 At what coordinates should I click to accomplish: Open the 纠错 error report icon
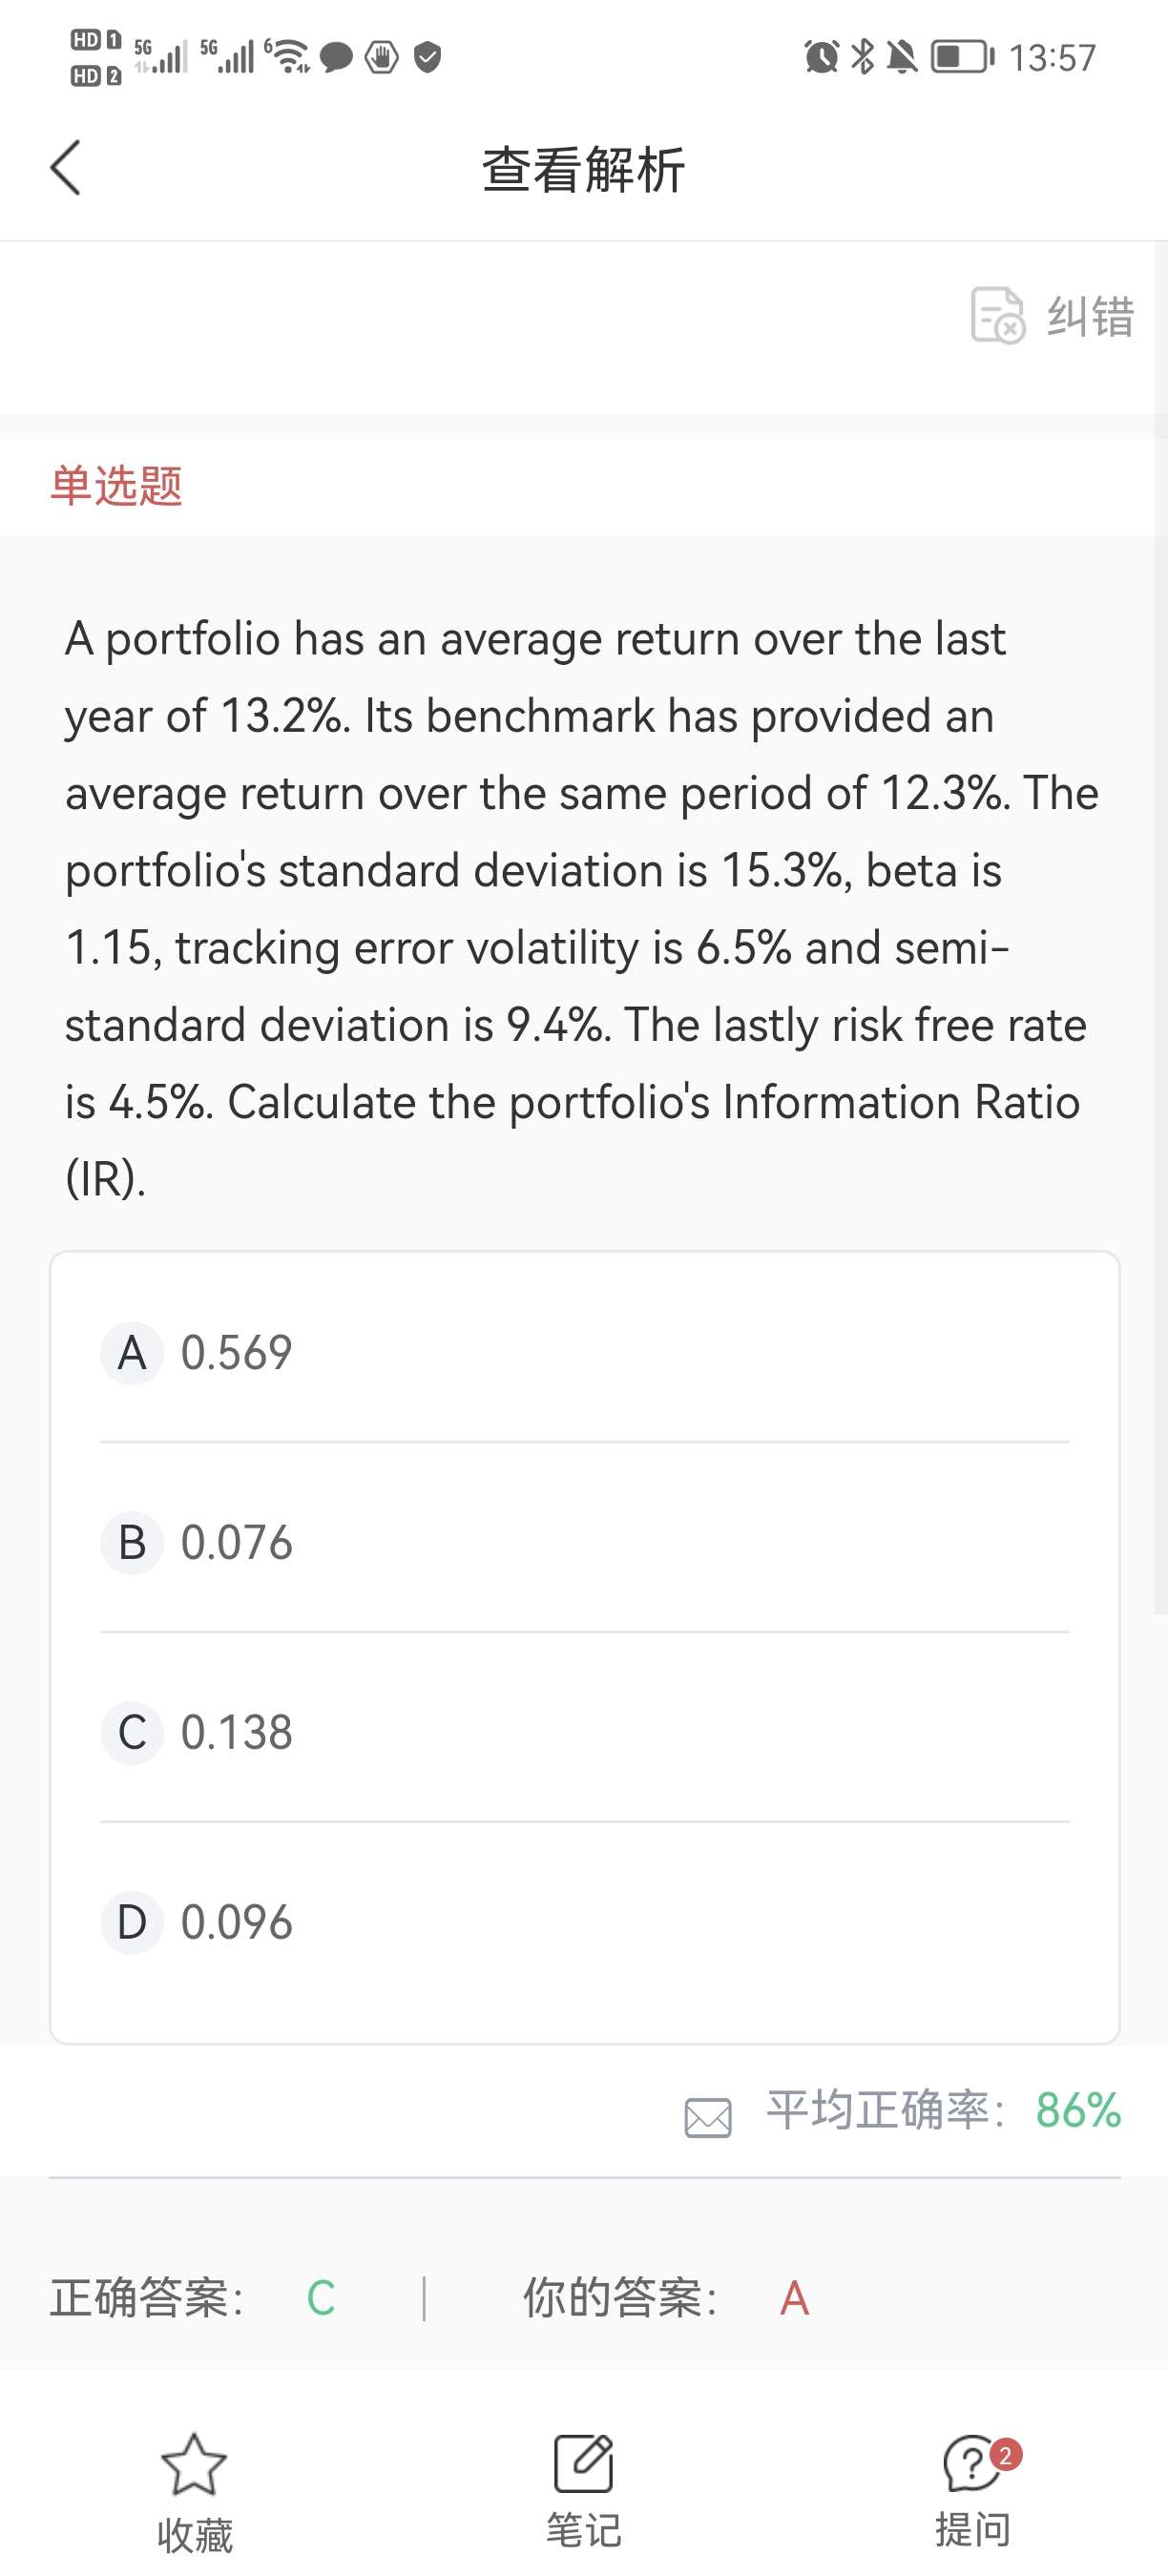tap(997, 316)
